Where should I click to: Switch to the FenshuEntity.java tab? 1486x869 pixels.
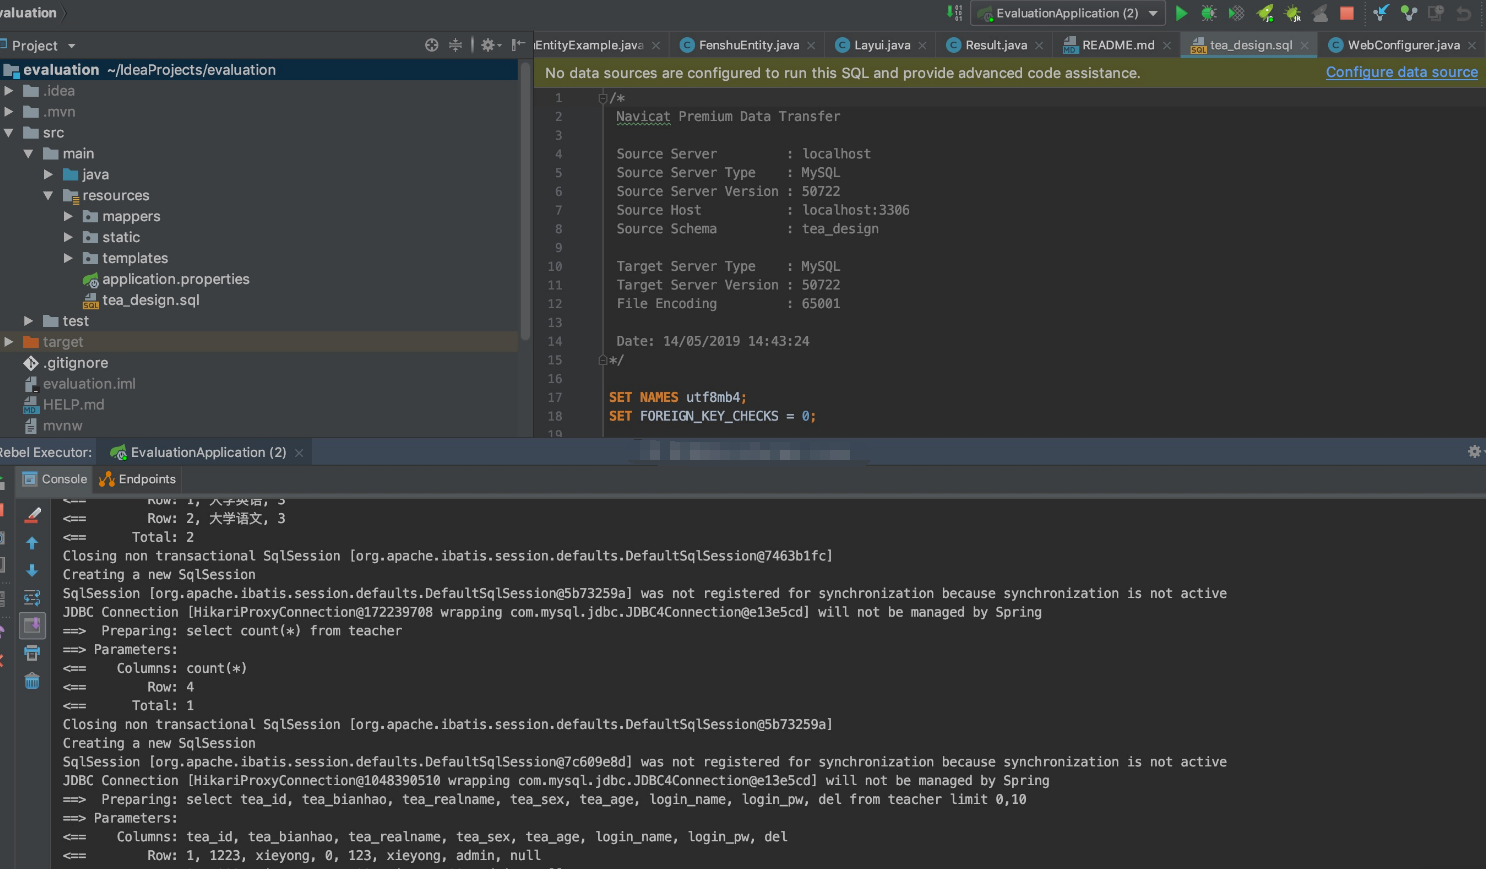click(748, 45)
